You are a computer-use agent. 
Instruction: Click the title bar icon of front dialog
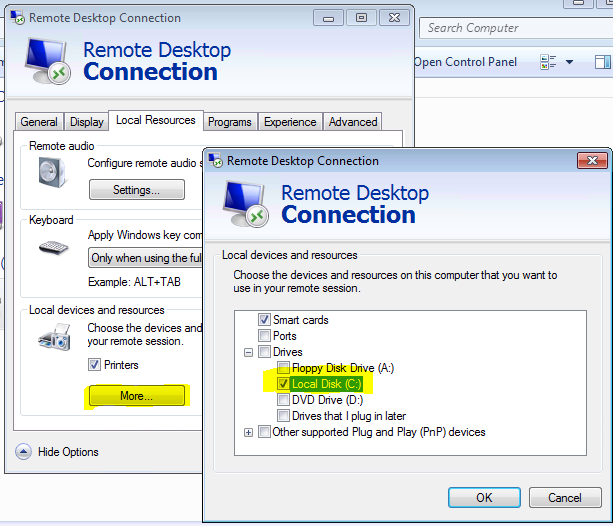point(215,161)
